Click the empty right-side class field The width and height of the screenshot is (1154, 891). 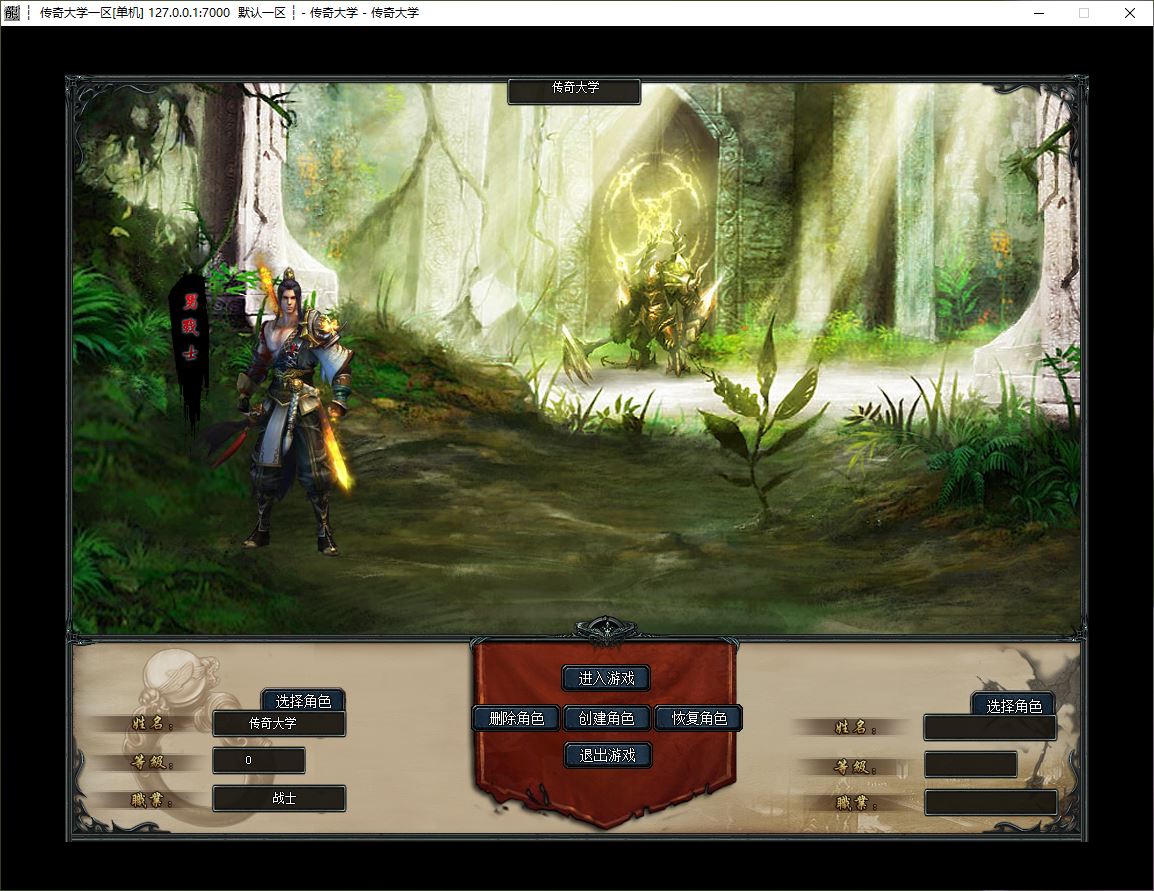tap(991, 803)
